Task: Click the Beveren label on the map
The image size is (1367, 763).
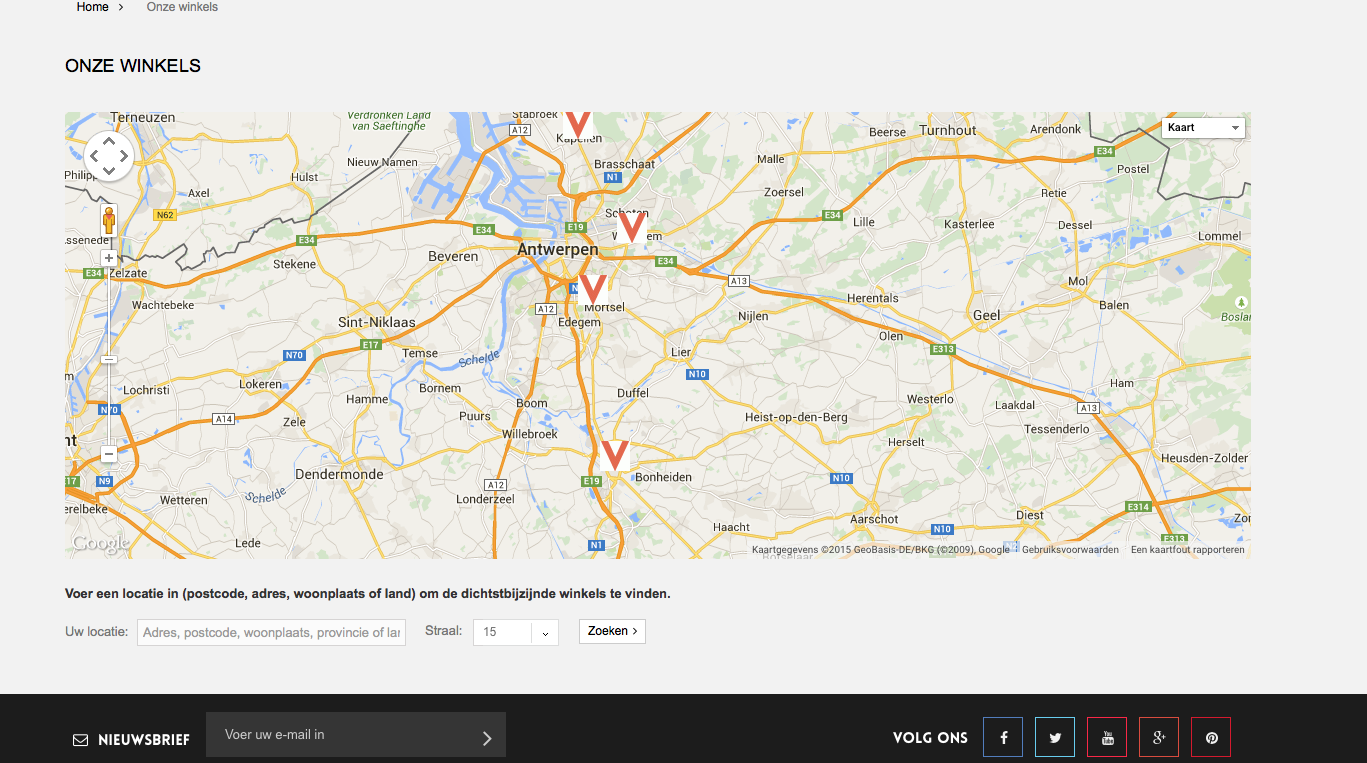Action: [x=453, y=257]
